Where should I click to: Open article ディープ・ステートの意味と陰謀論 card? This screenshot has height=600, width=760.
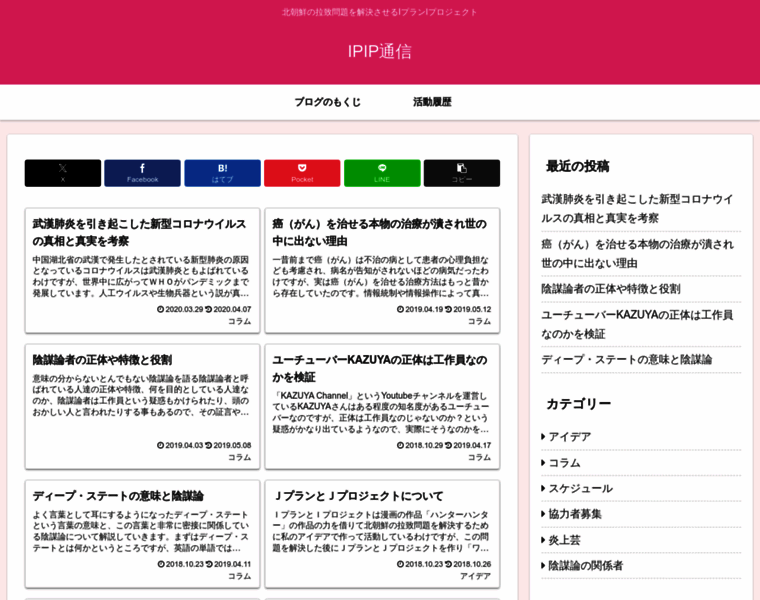142,534
